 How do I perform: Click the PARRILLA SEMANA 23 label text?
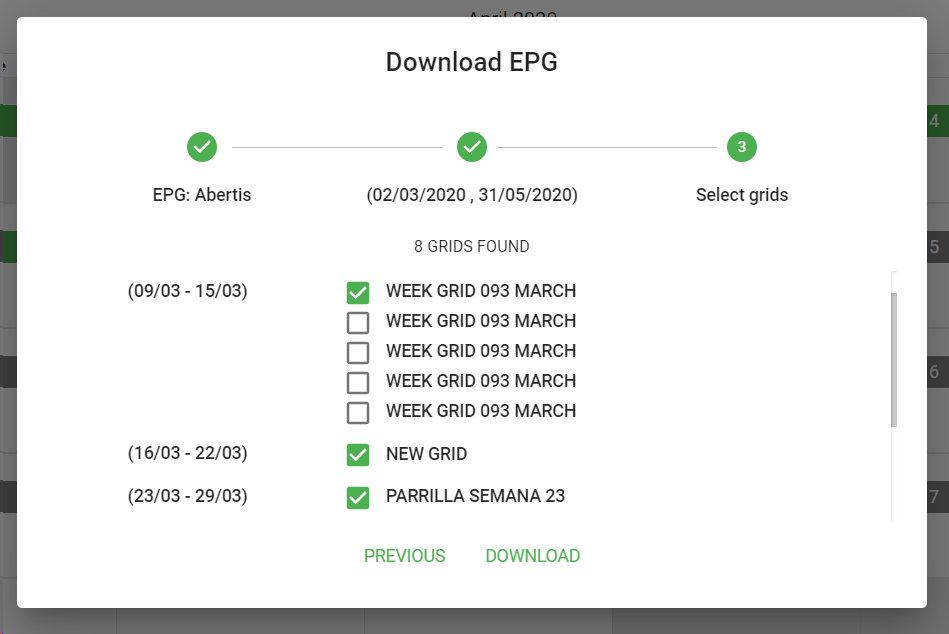(475, 496)
